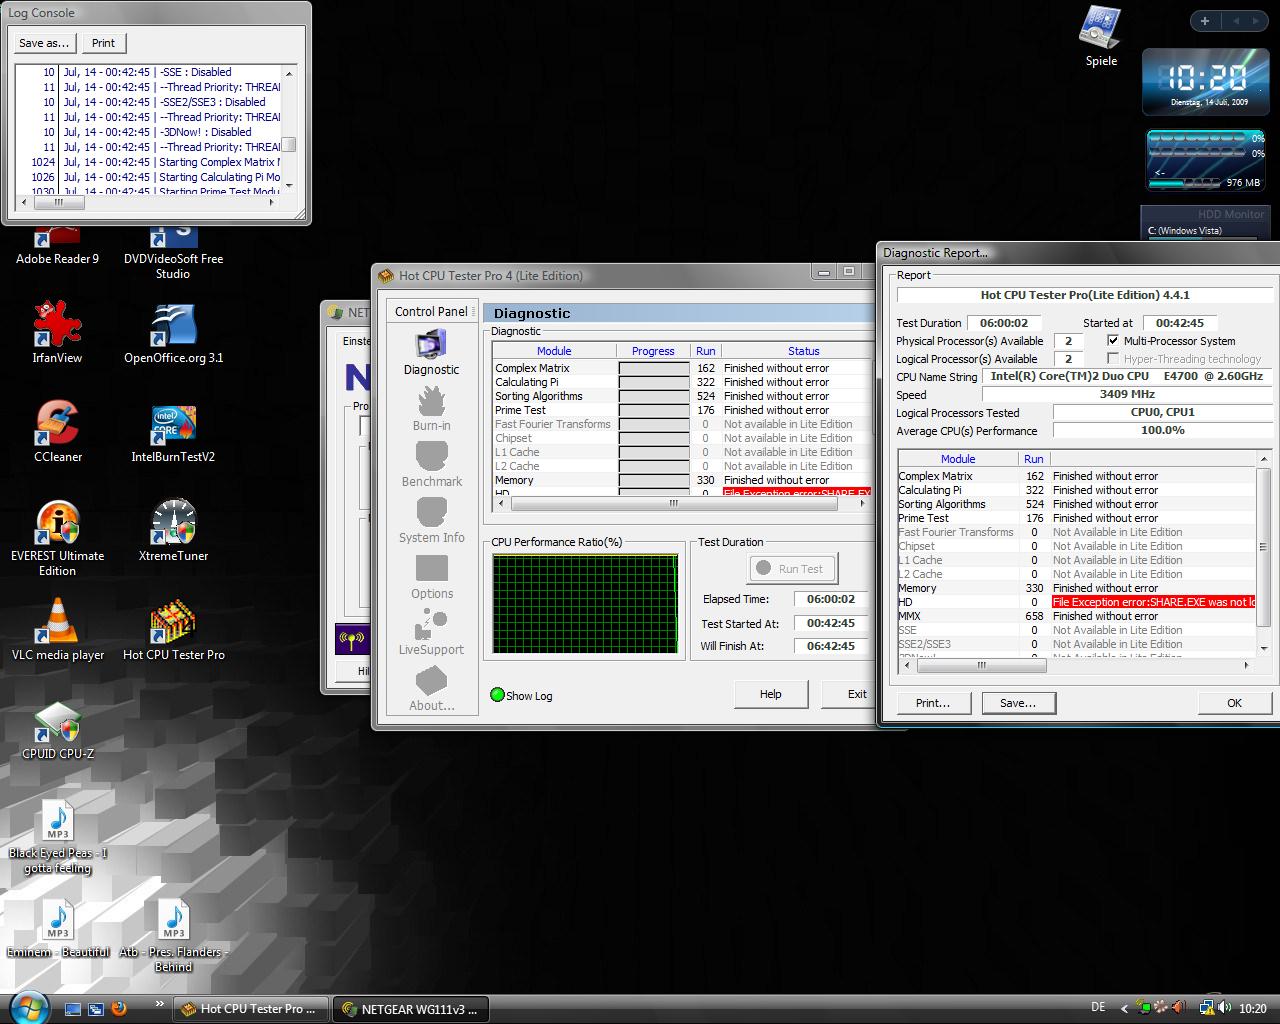Screen dimensions: 1280x1024
Task: Sort by Status column header
Action: tap(803, 351)
